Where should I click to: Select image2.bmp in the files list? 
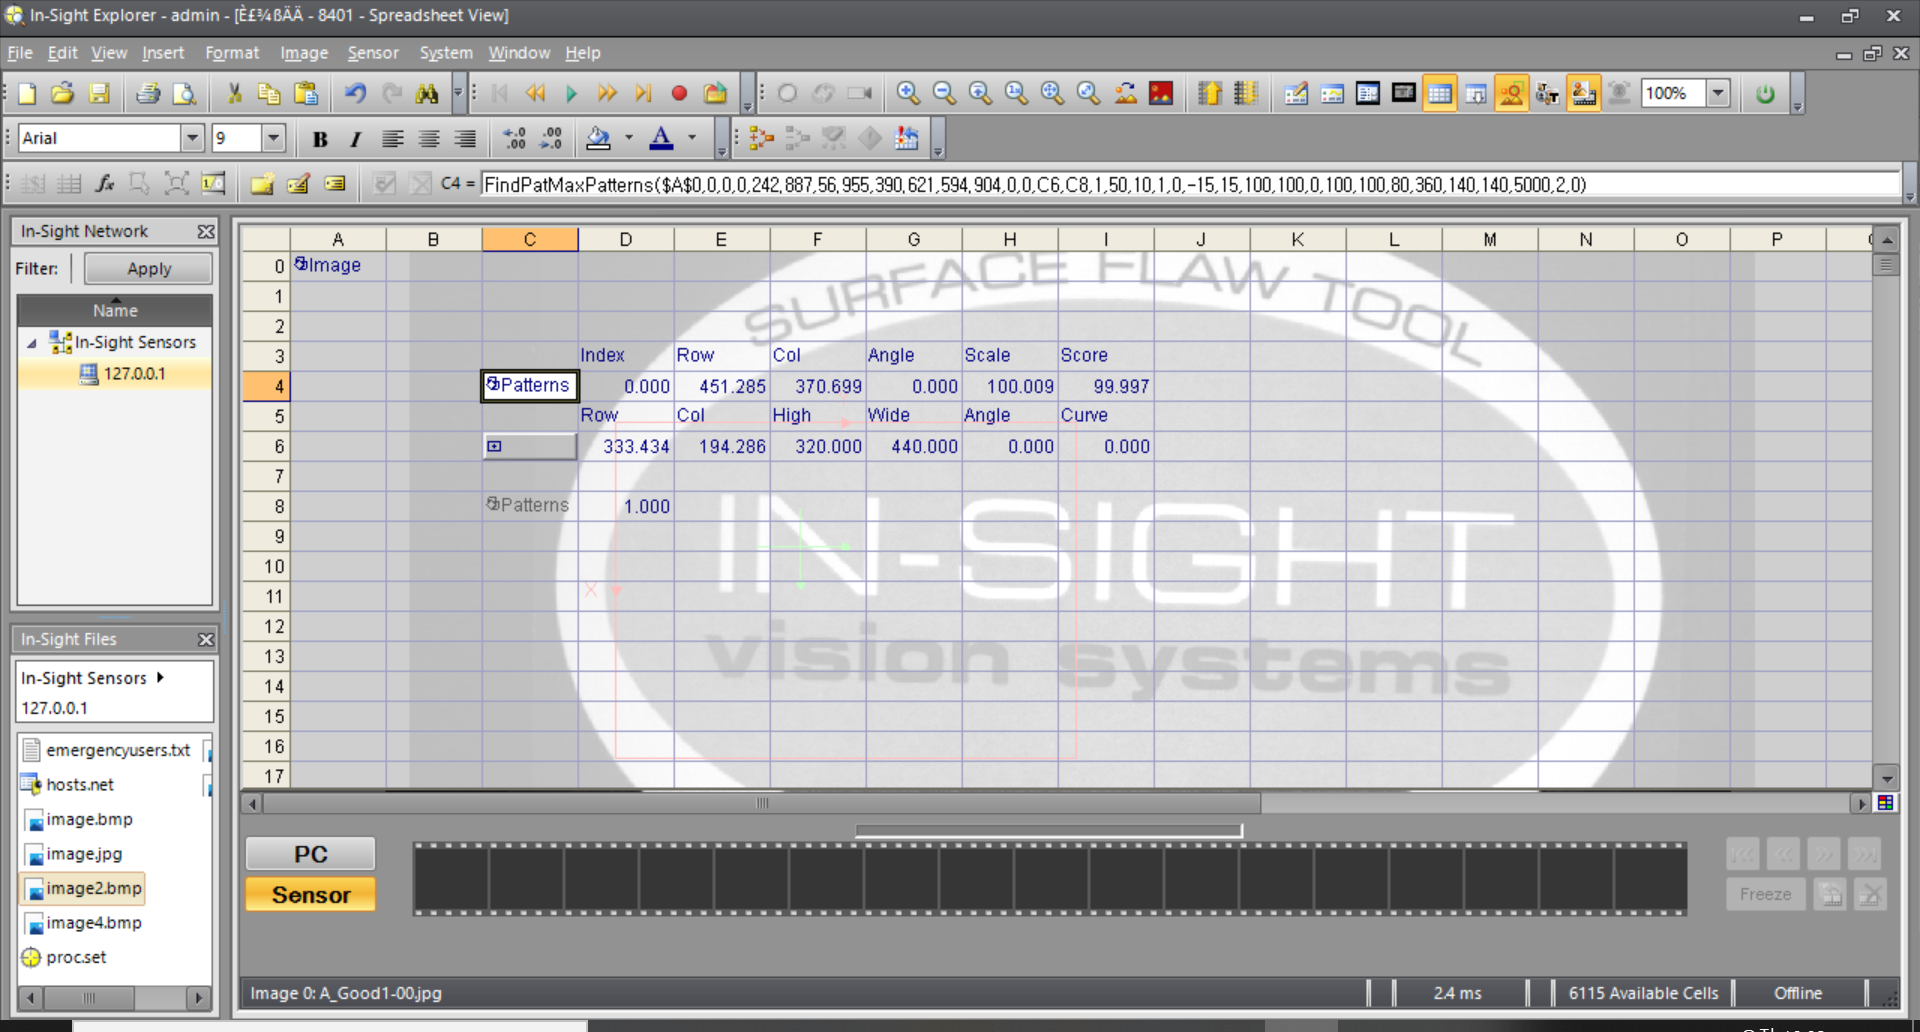(x=83, y=888)
